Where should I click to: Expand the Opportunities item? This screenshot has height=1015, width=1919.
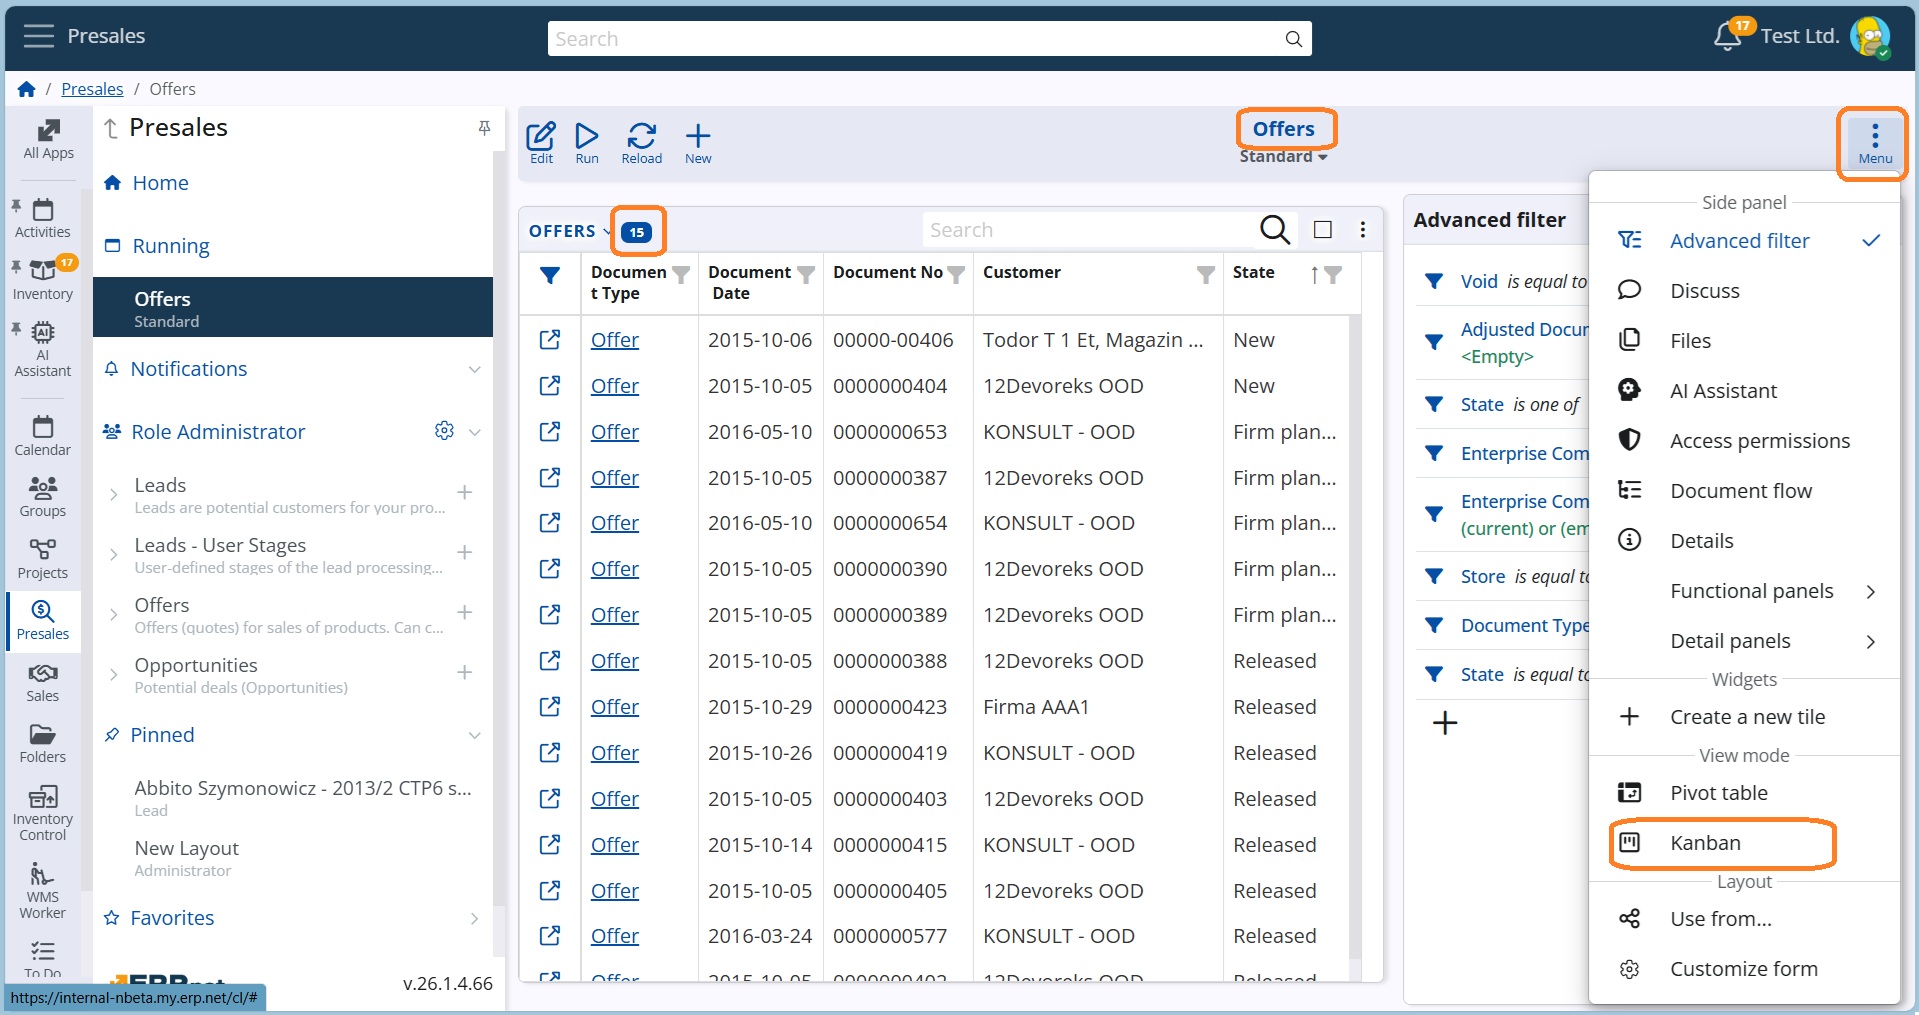(114, 673)
